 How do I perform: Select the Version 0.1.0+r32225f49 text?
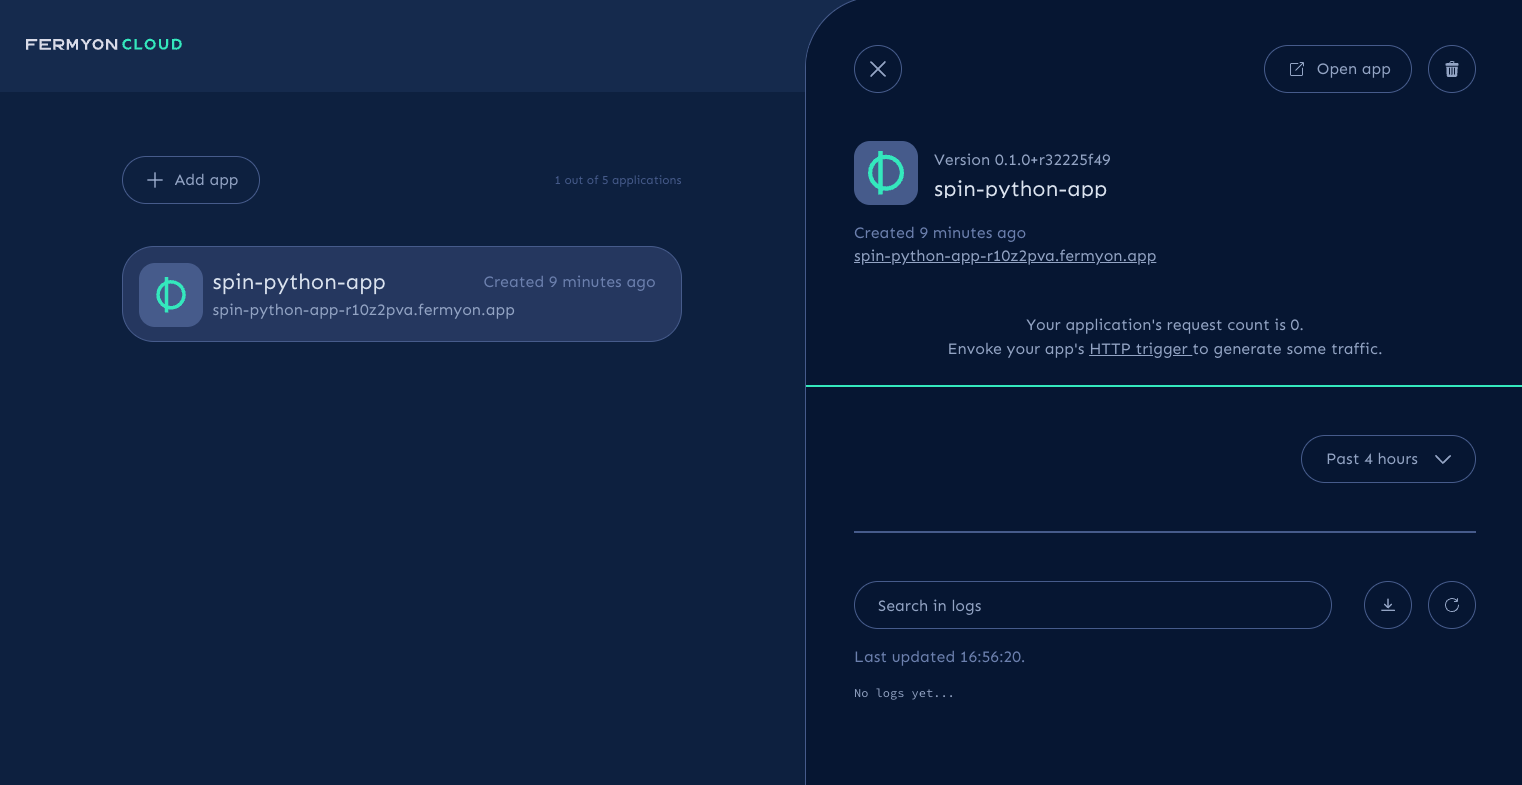[1021, 159]
